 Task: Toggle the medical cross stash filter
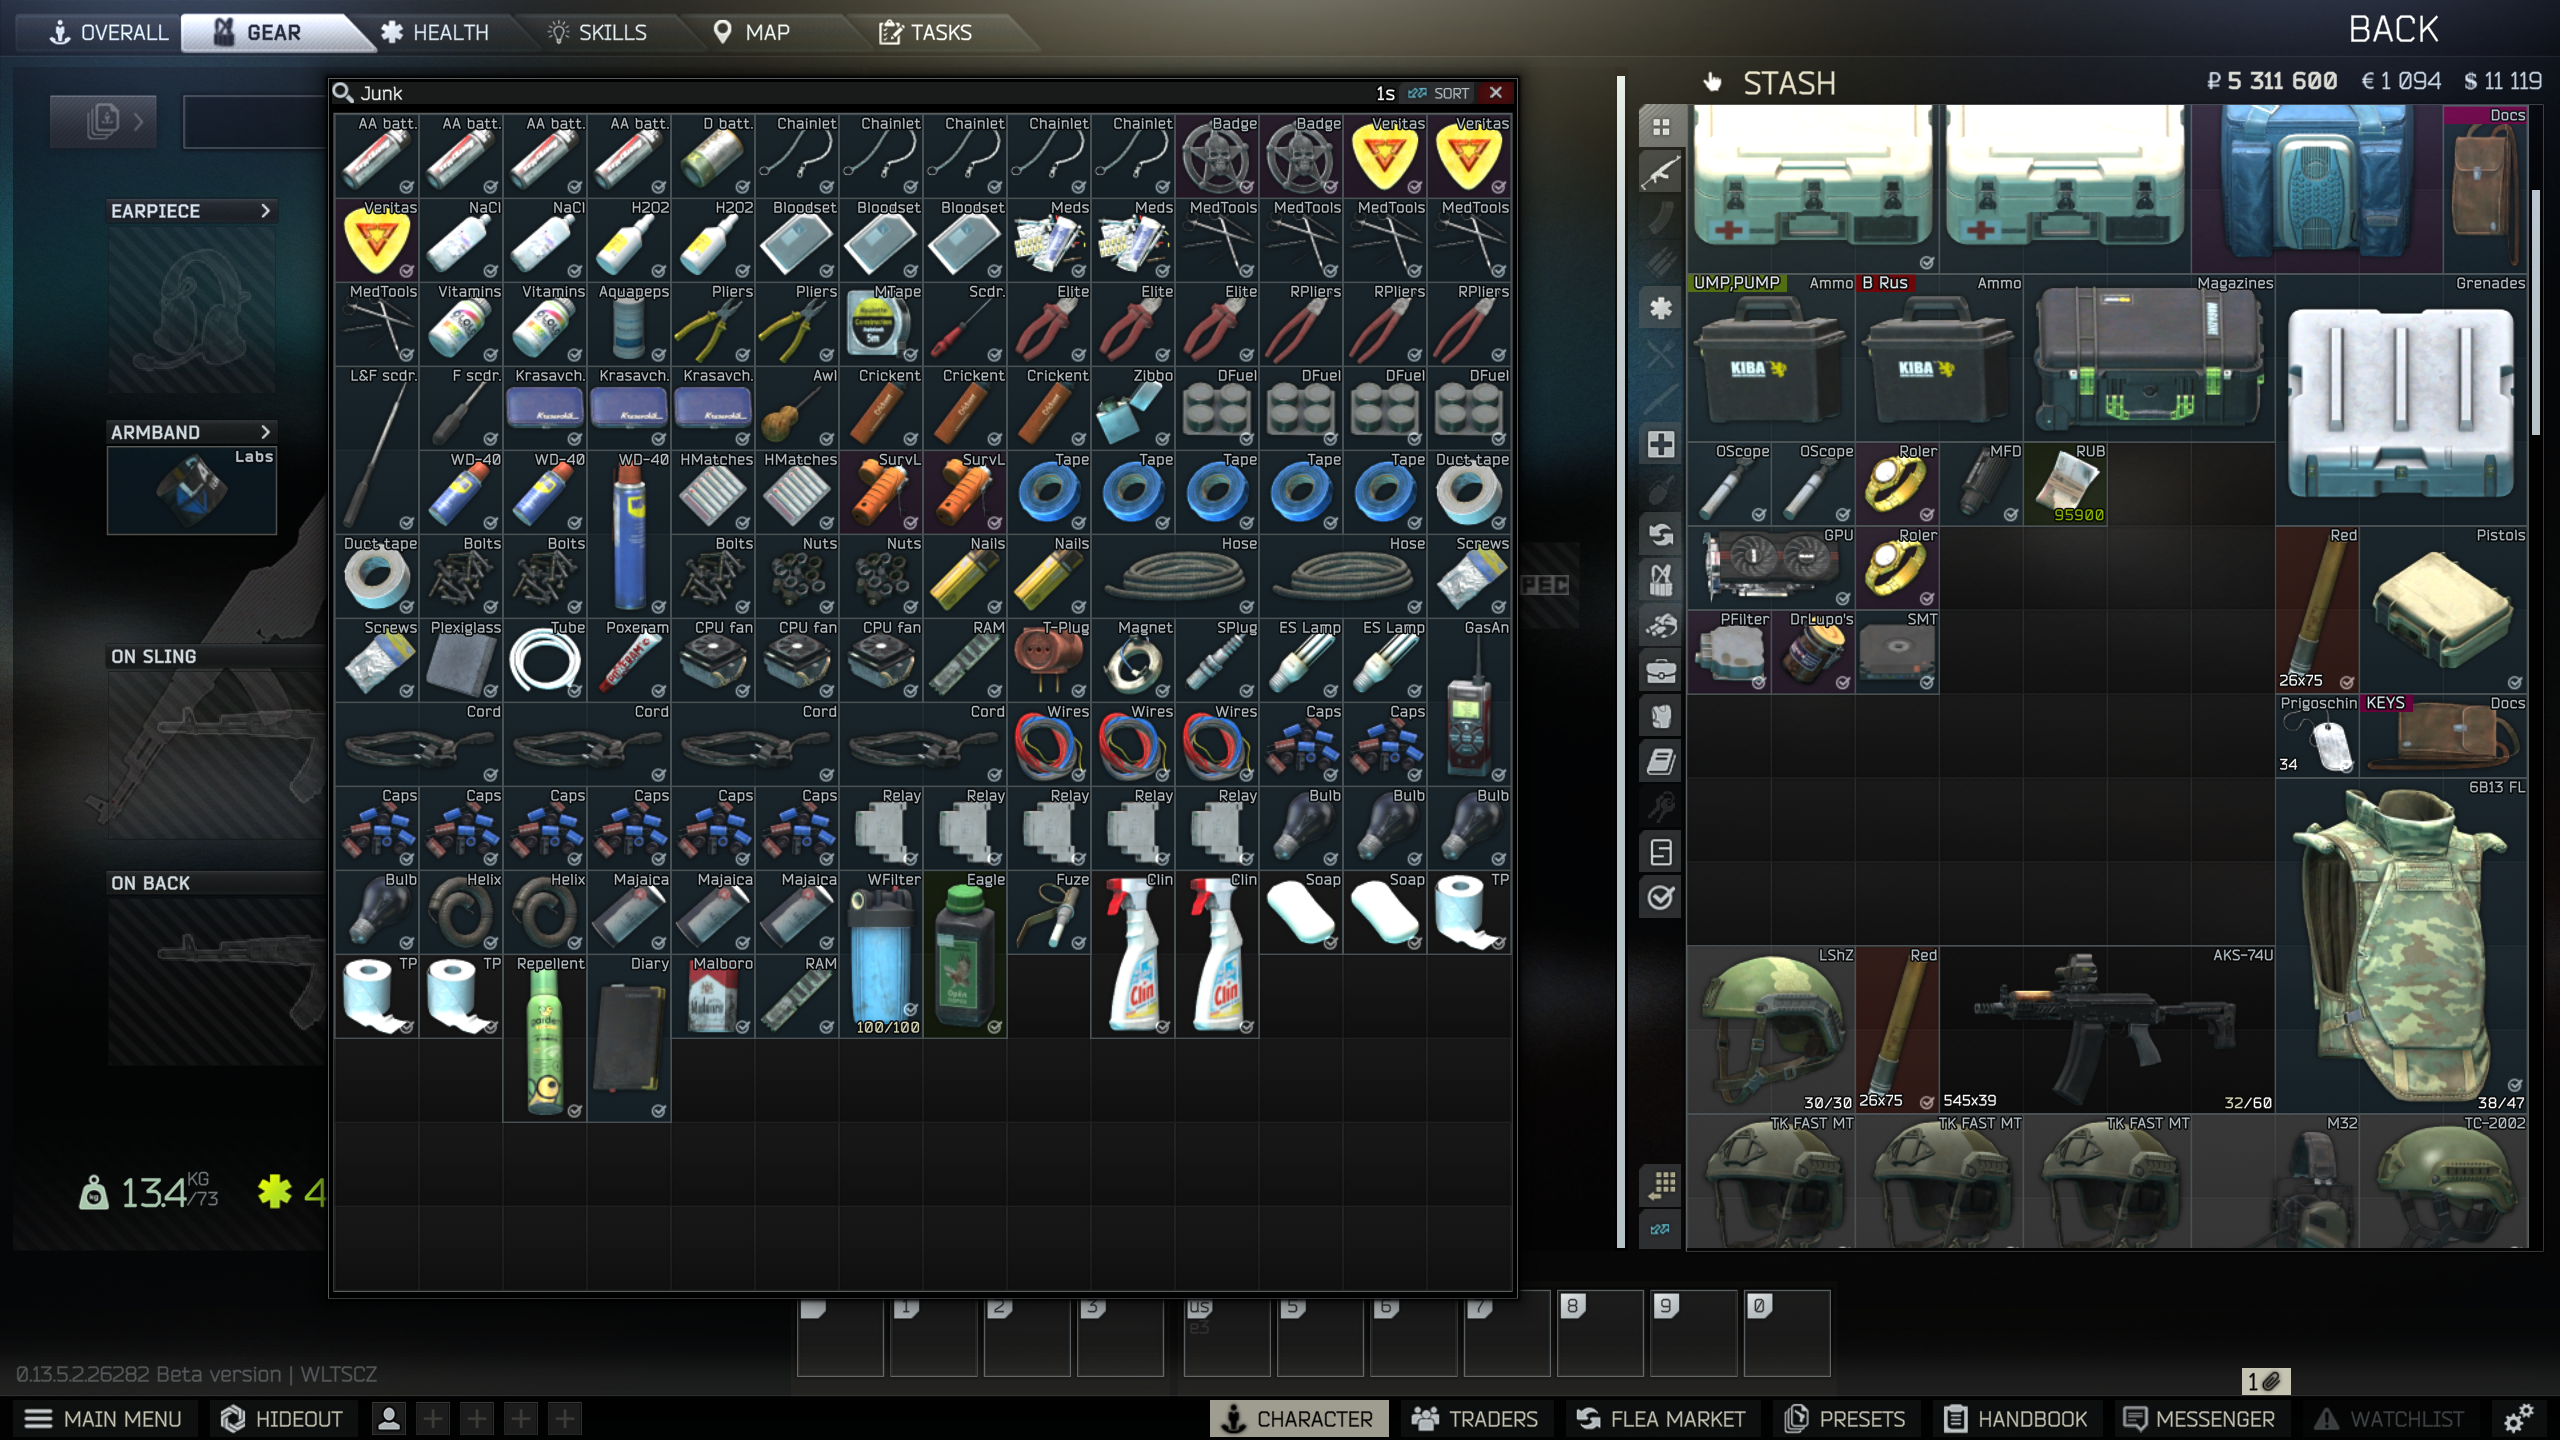coord(1661,445)
